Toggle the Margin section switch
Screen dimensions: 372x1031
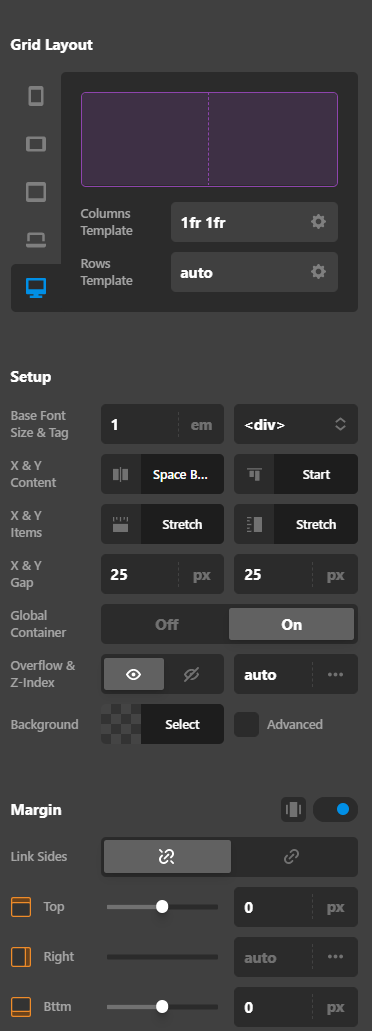pyautogui.click(x=335, y=809)
